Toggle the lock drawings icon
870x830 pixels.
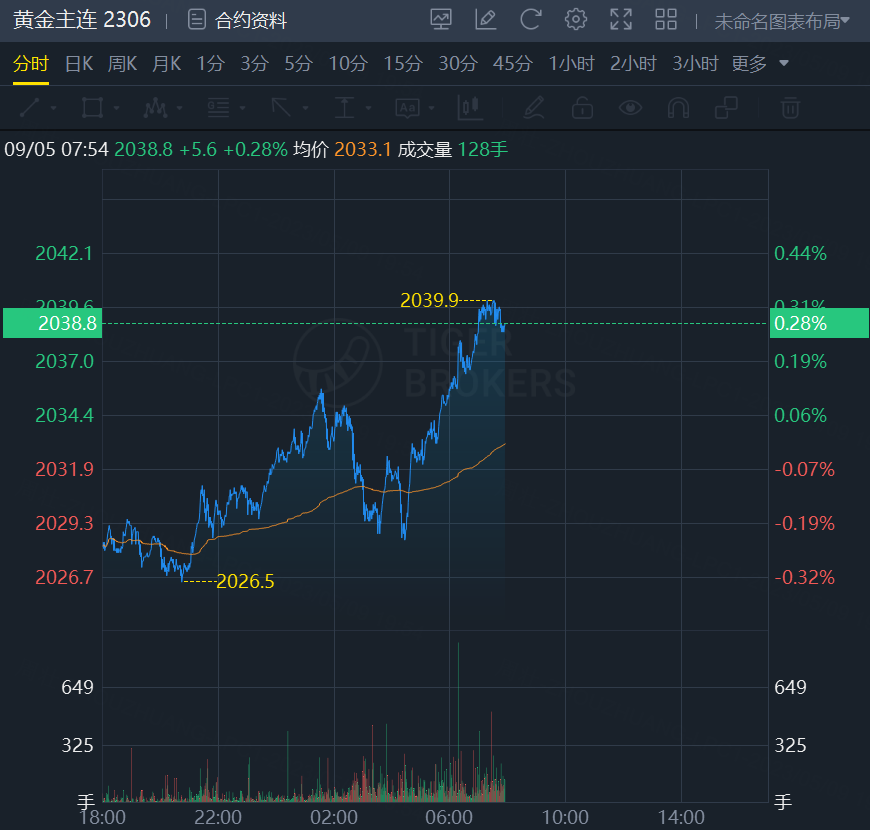(x=582, y=107)
